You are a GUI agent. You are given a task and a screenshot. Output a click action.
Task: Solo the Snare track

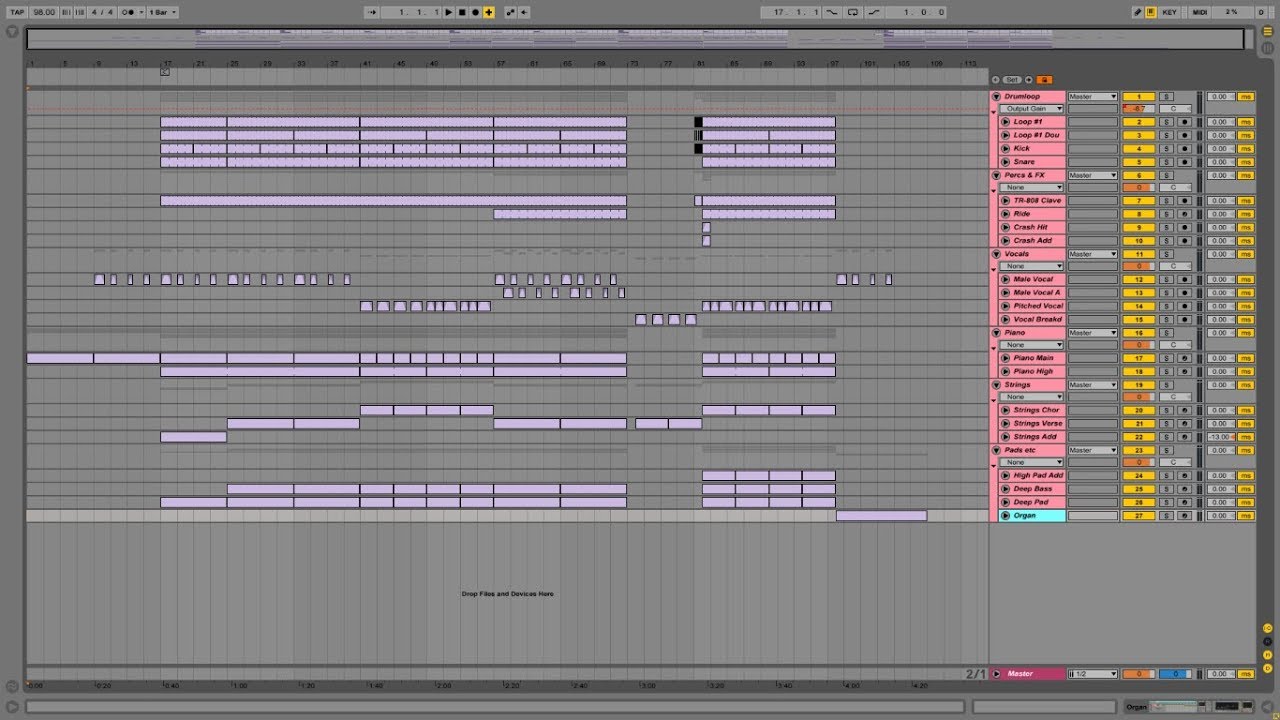pos(1166,162)
